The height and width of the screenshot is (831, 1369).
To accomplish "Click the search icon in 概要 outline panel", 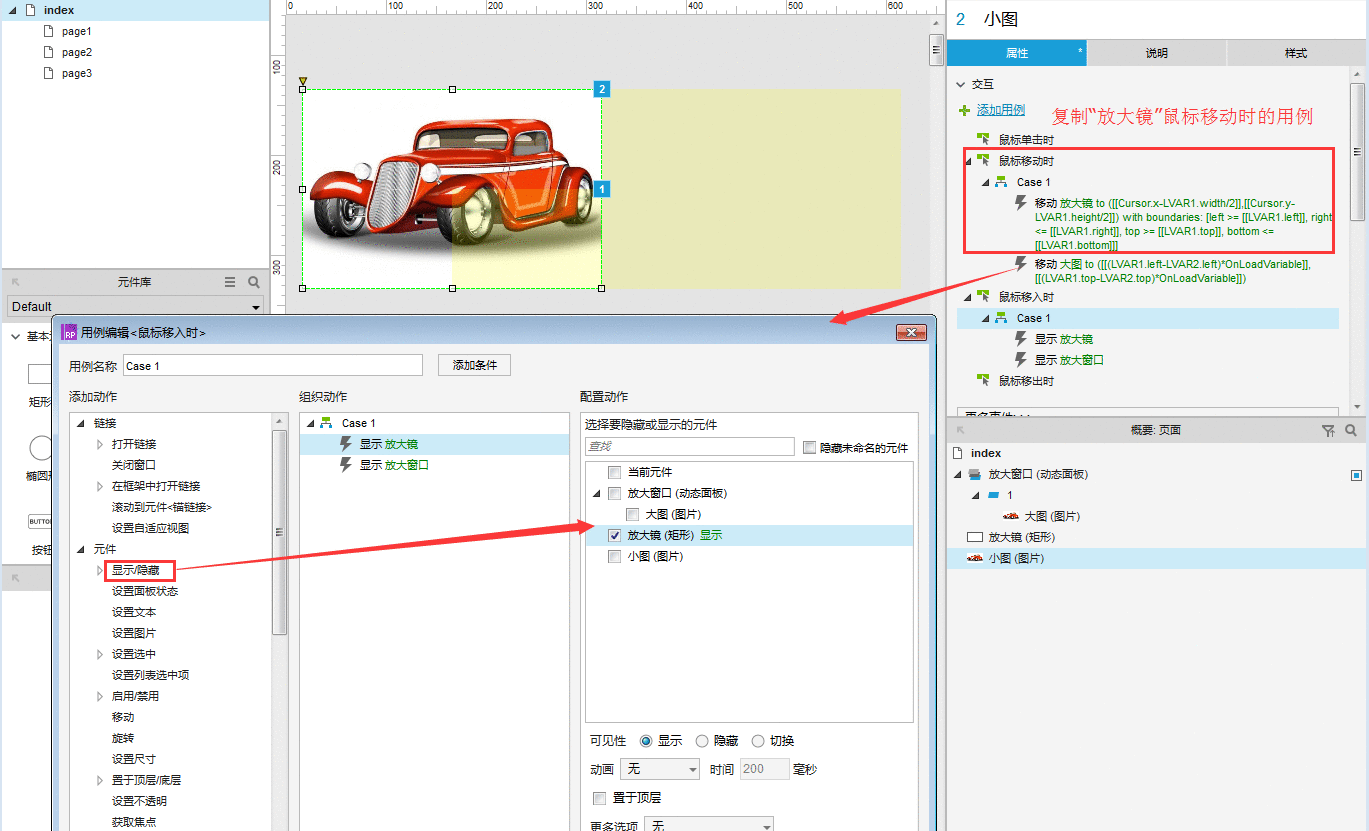I will pyautogui.click(x=1351, y=430).
